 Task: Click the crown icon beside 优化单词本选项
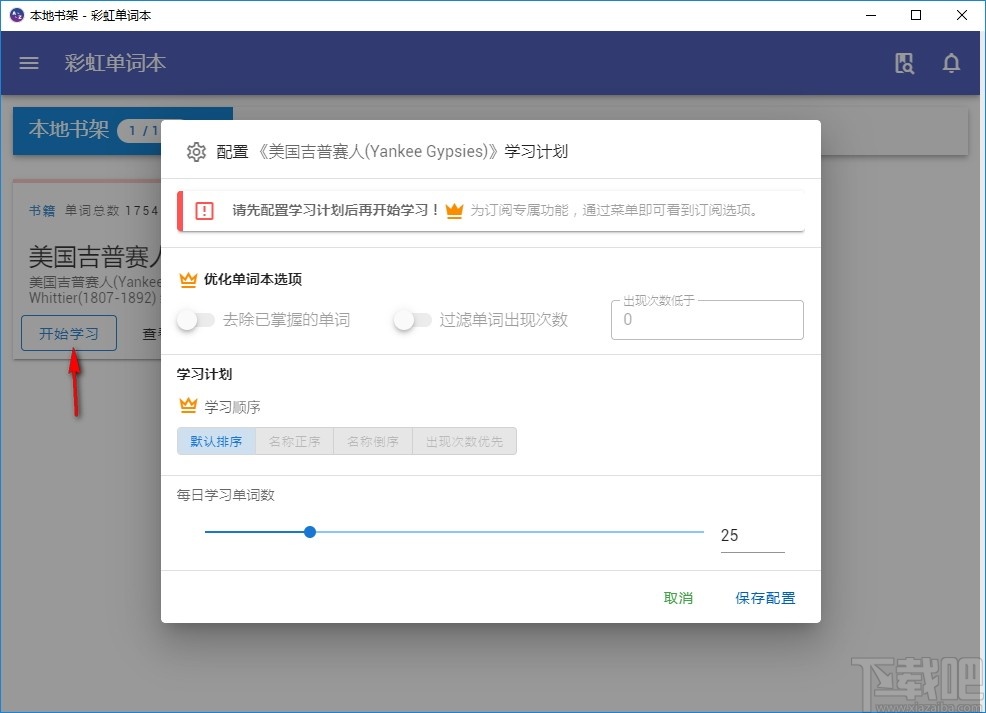coord(187,280)
